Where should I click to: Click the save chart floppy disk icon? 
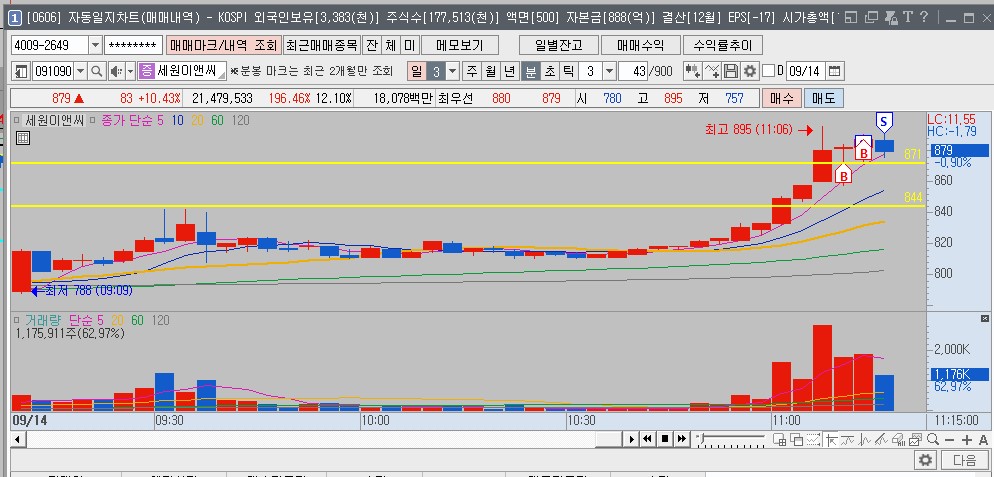(731, 71)
